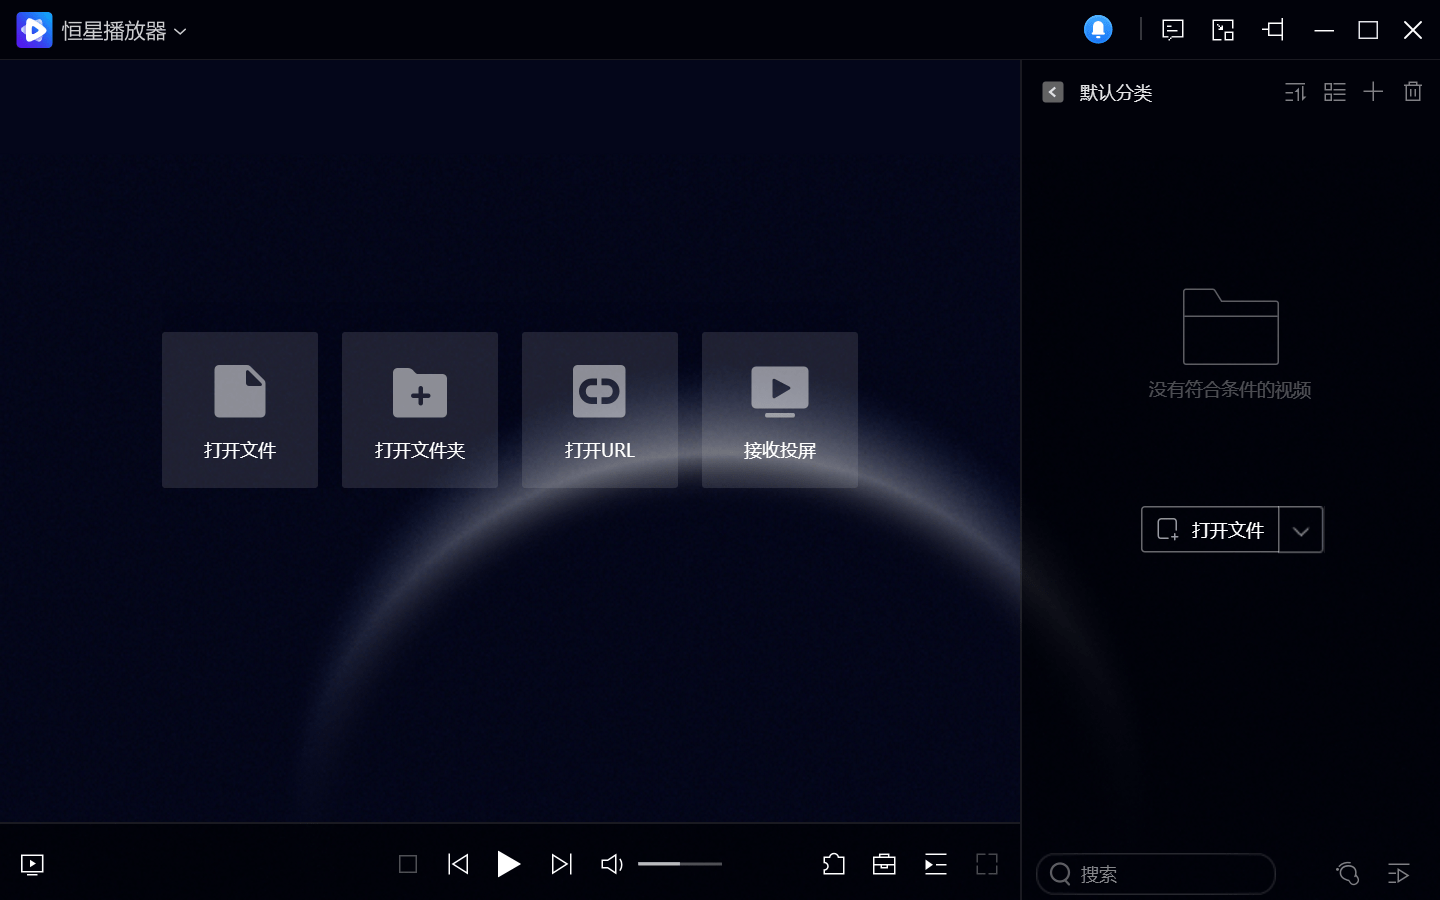Click the 打开文件夹 tile

tap(420, 410)
